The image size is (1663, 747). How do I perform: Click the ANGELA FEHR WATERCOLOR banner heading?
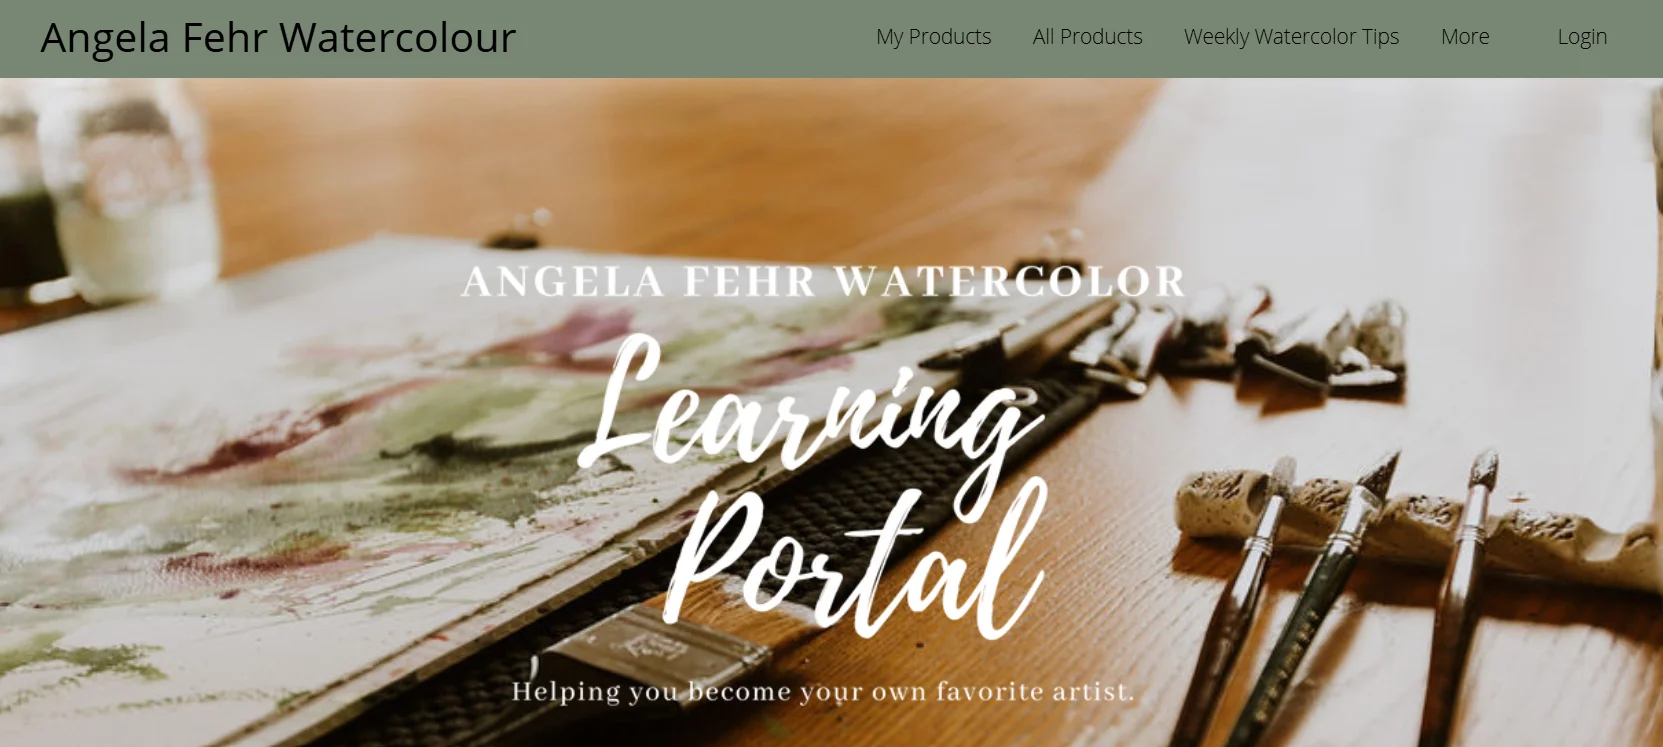[824, 281]
